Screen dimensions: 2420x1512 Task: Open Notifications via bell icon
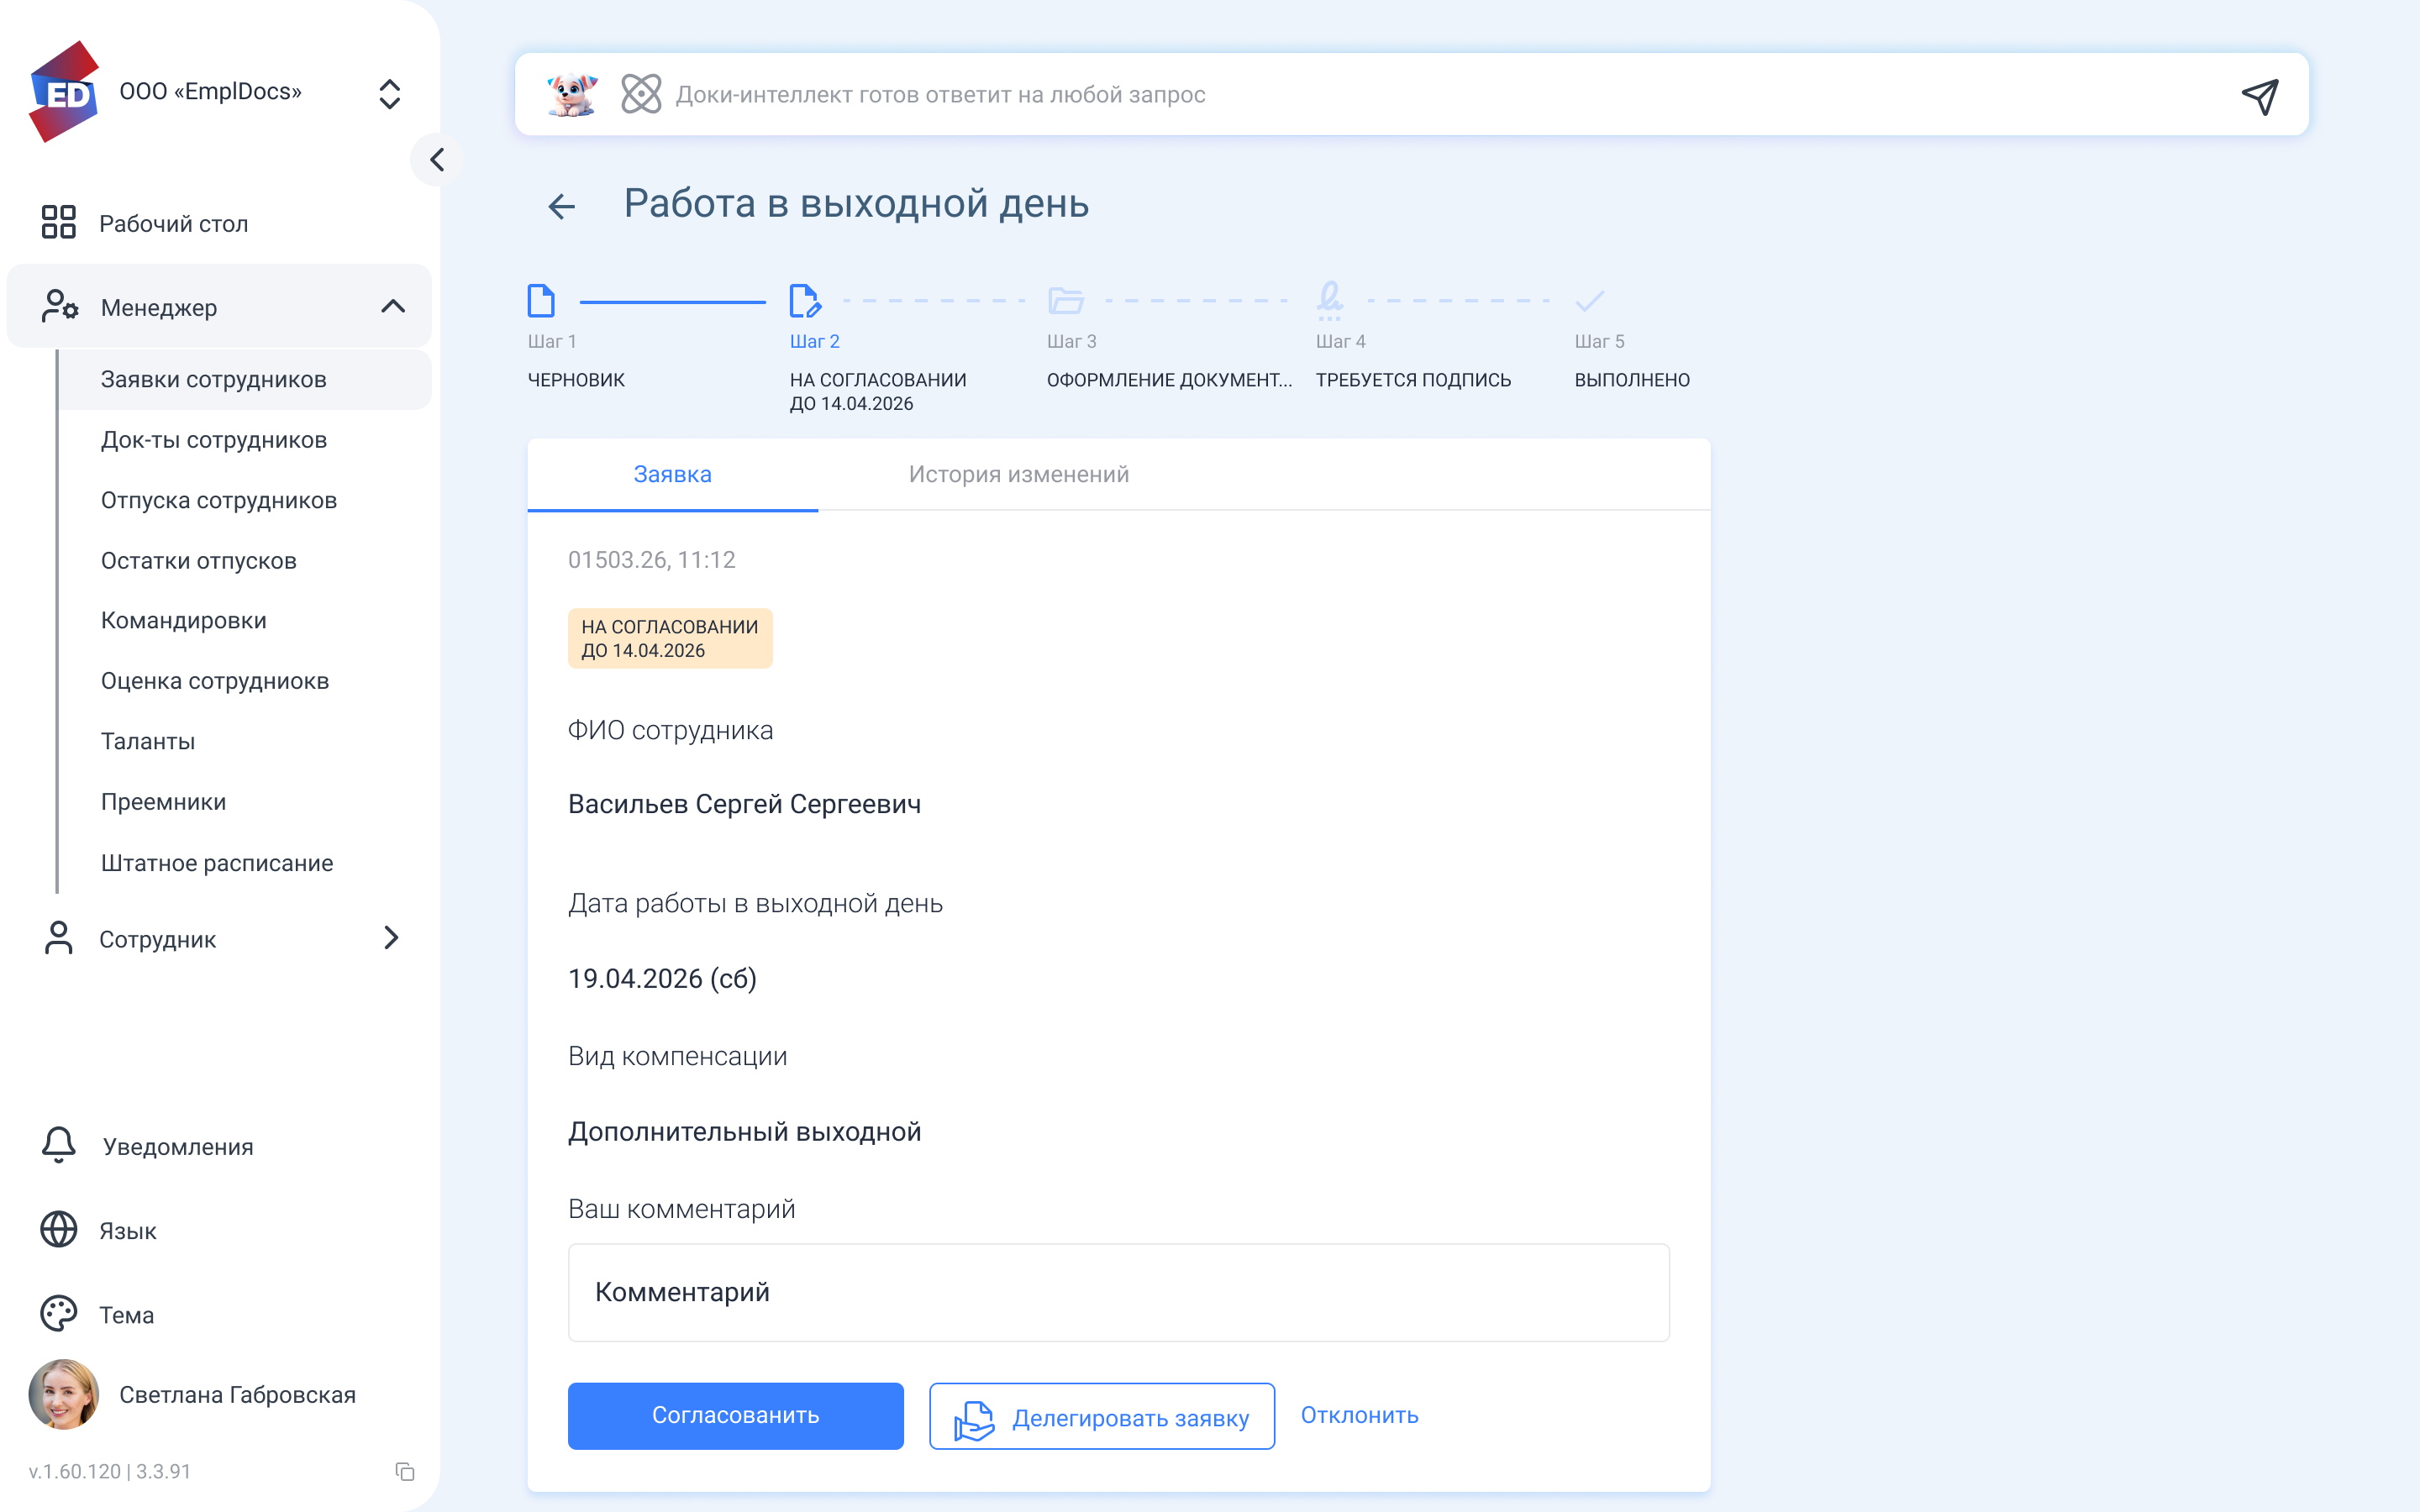pyautogui.click(x=59, y=1146)
